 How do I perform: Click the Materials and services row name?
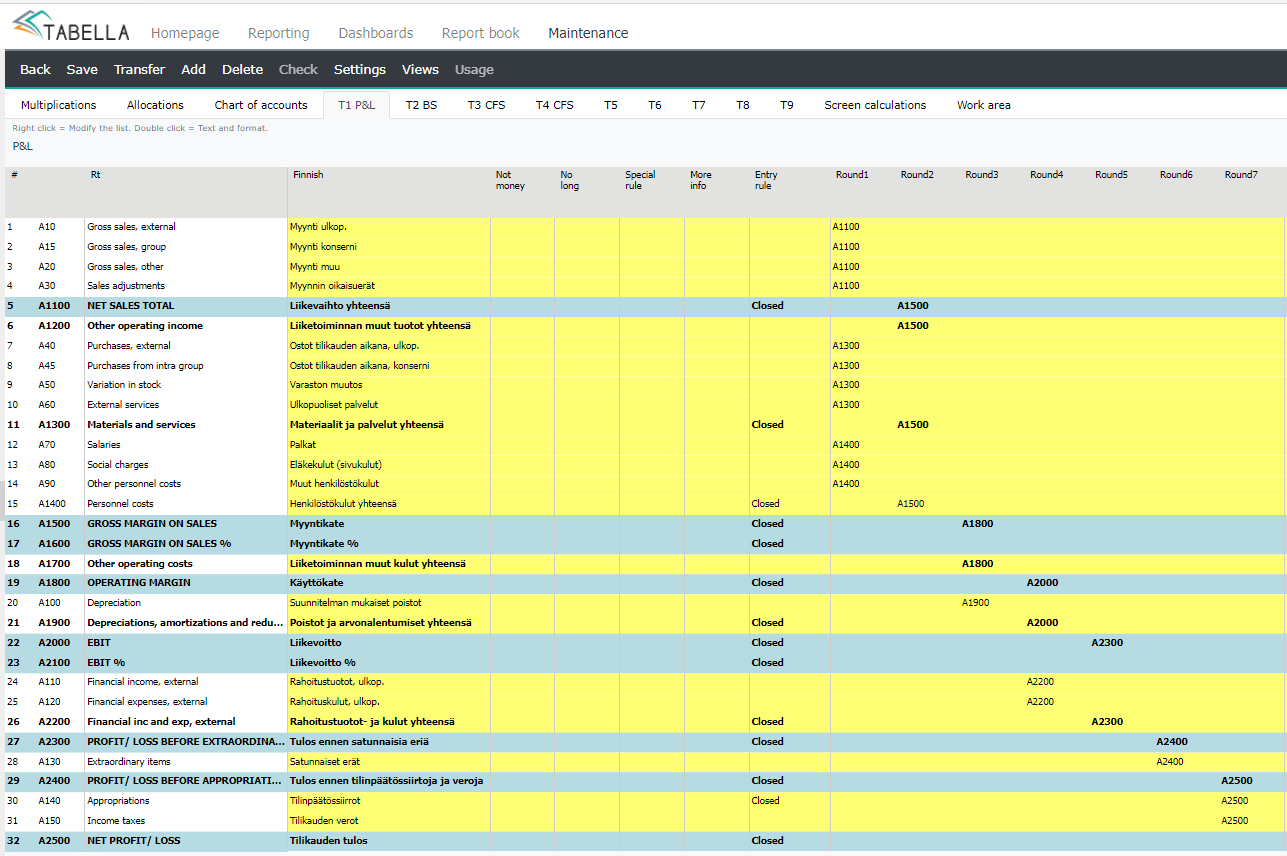point(141,425)
